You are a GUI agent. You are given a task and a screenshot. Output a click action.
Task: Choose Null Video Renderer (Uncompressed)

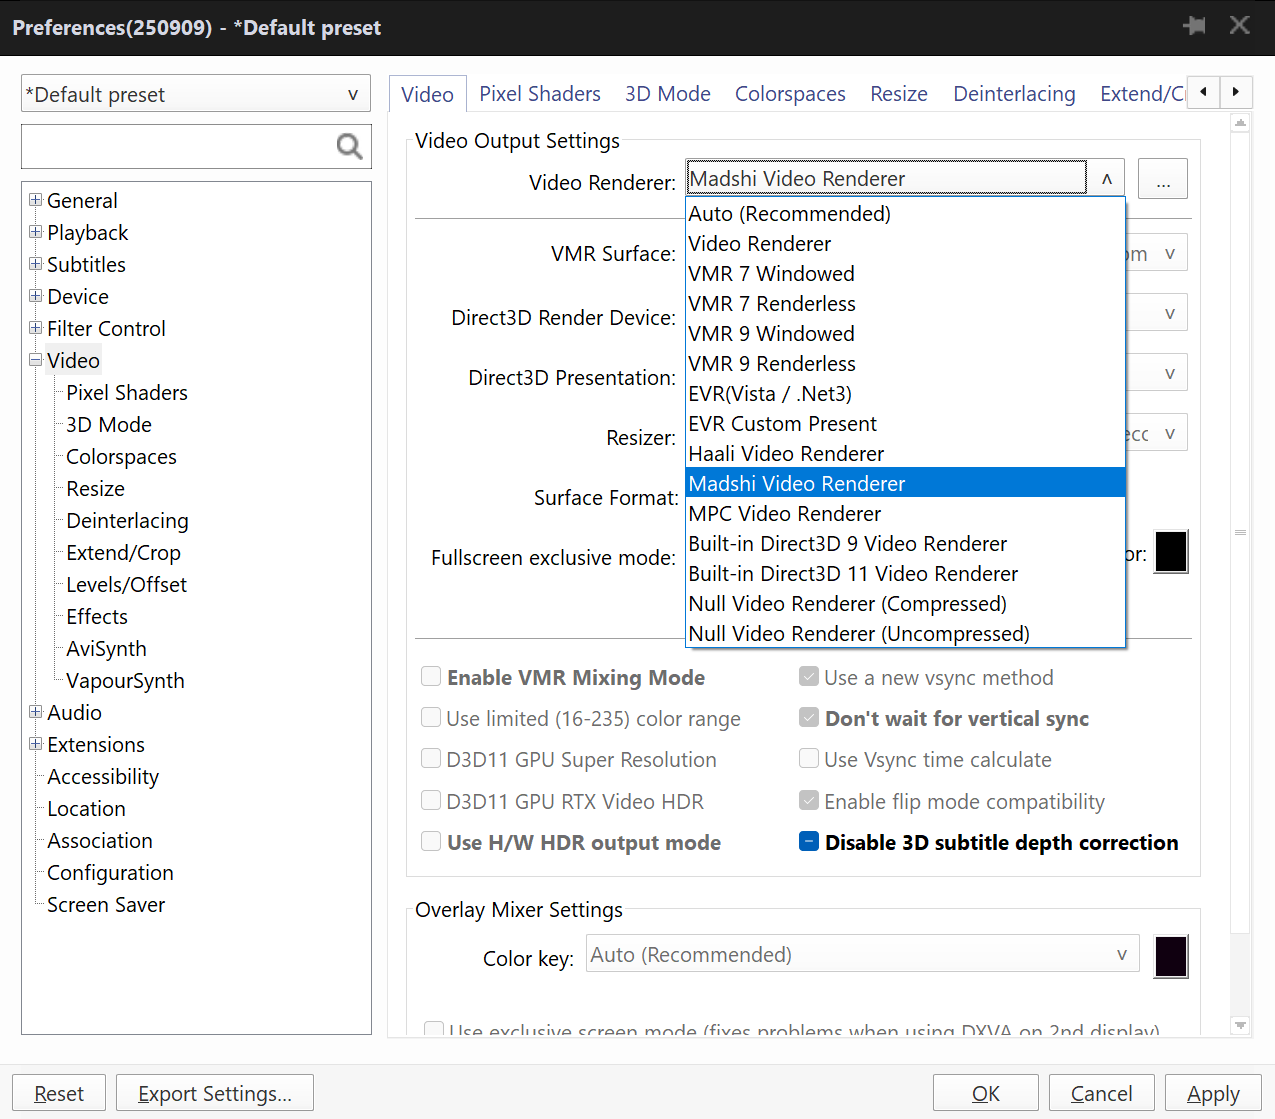tap(905, 633)
